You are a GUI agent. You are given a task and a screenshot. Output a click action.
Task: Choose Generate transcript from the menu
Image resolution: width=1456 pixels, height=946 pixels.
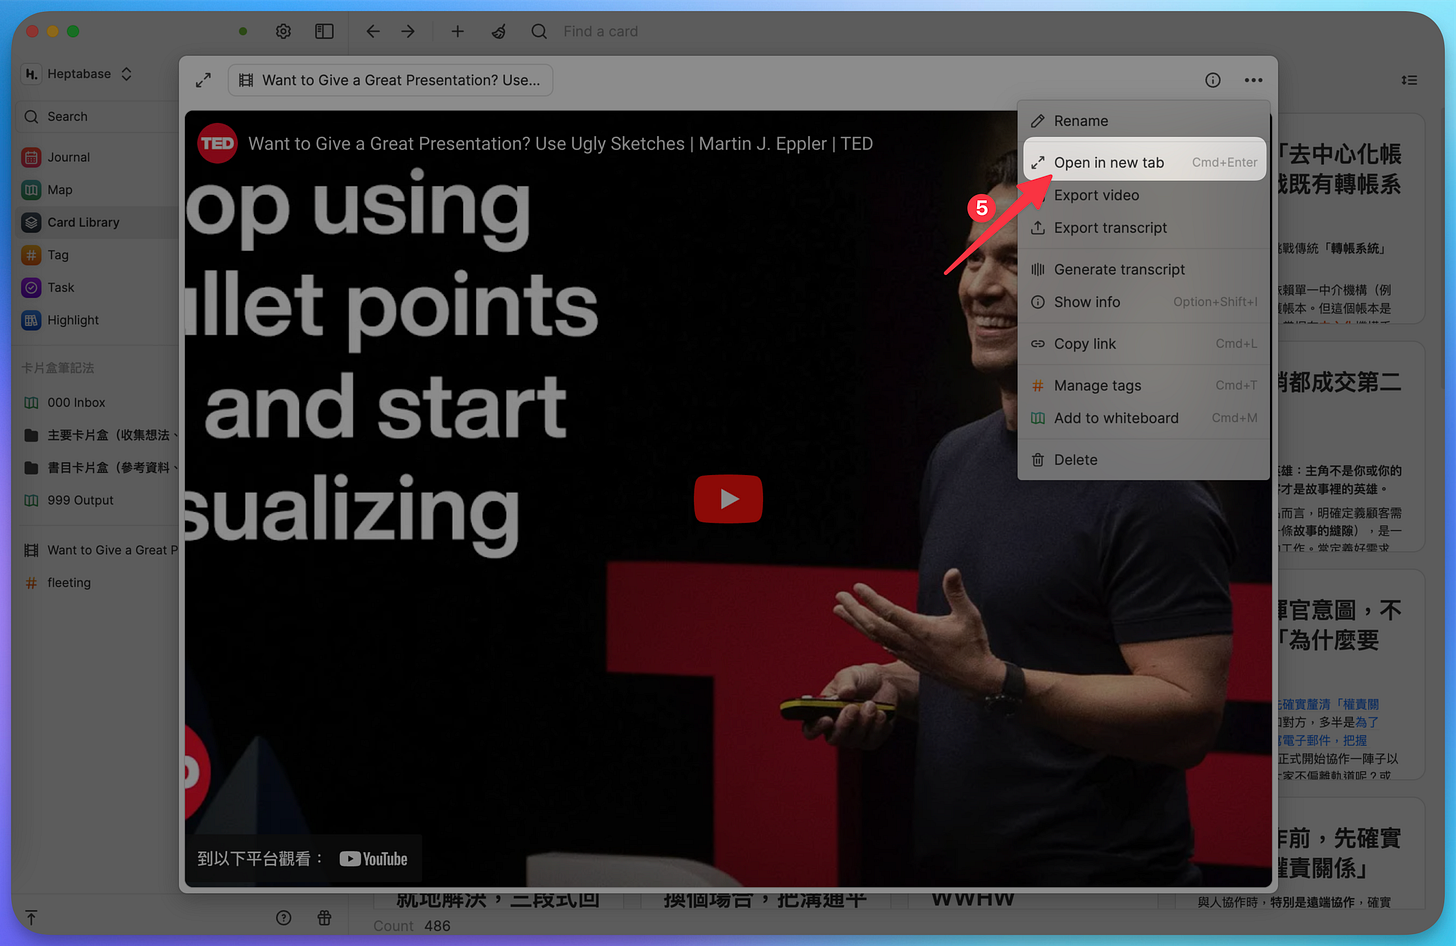tap(1144, 269)
